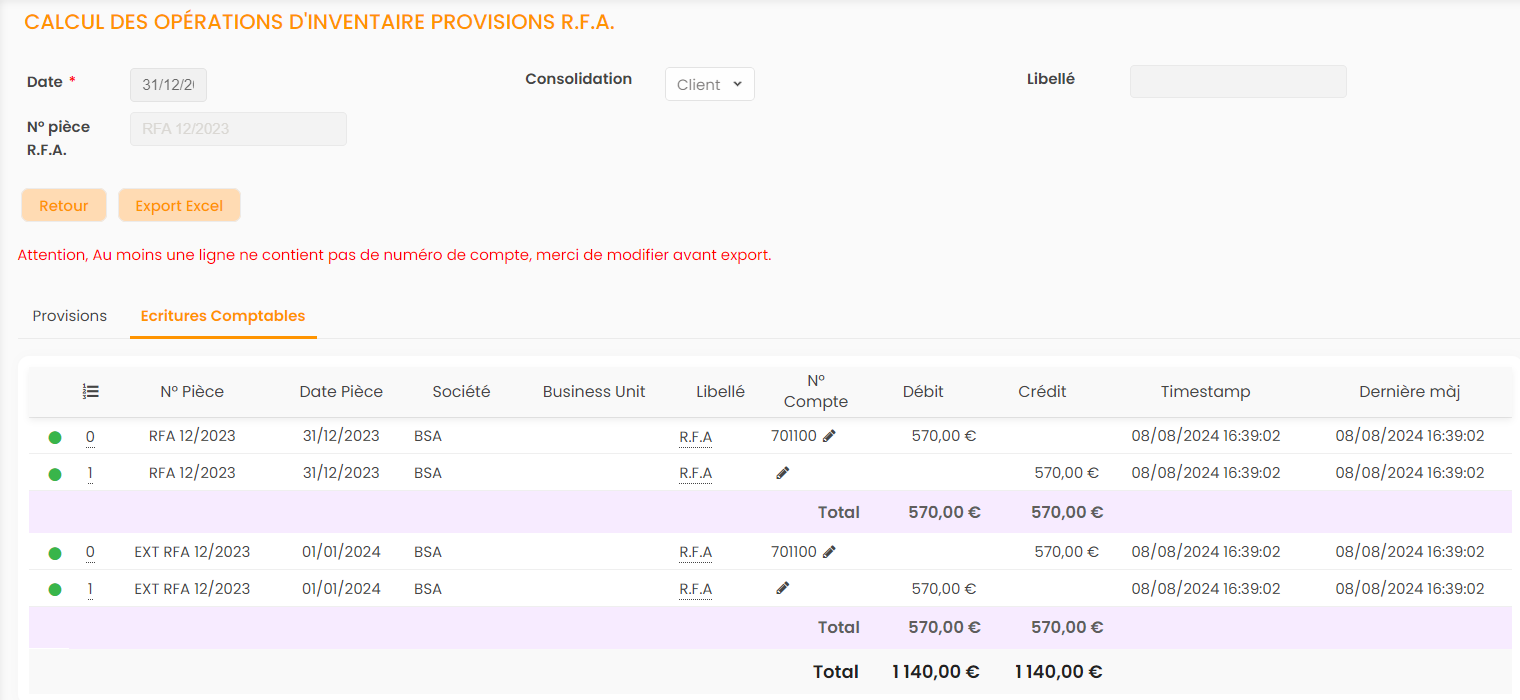1520x700 pixels.
Task: Click the Export Excel button
Action: pos(179,206)
